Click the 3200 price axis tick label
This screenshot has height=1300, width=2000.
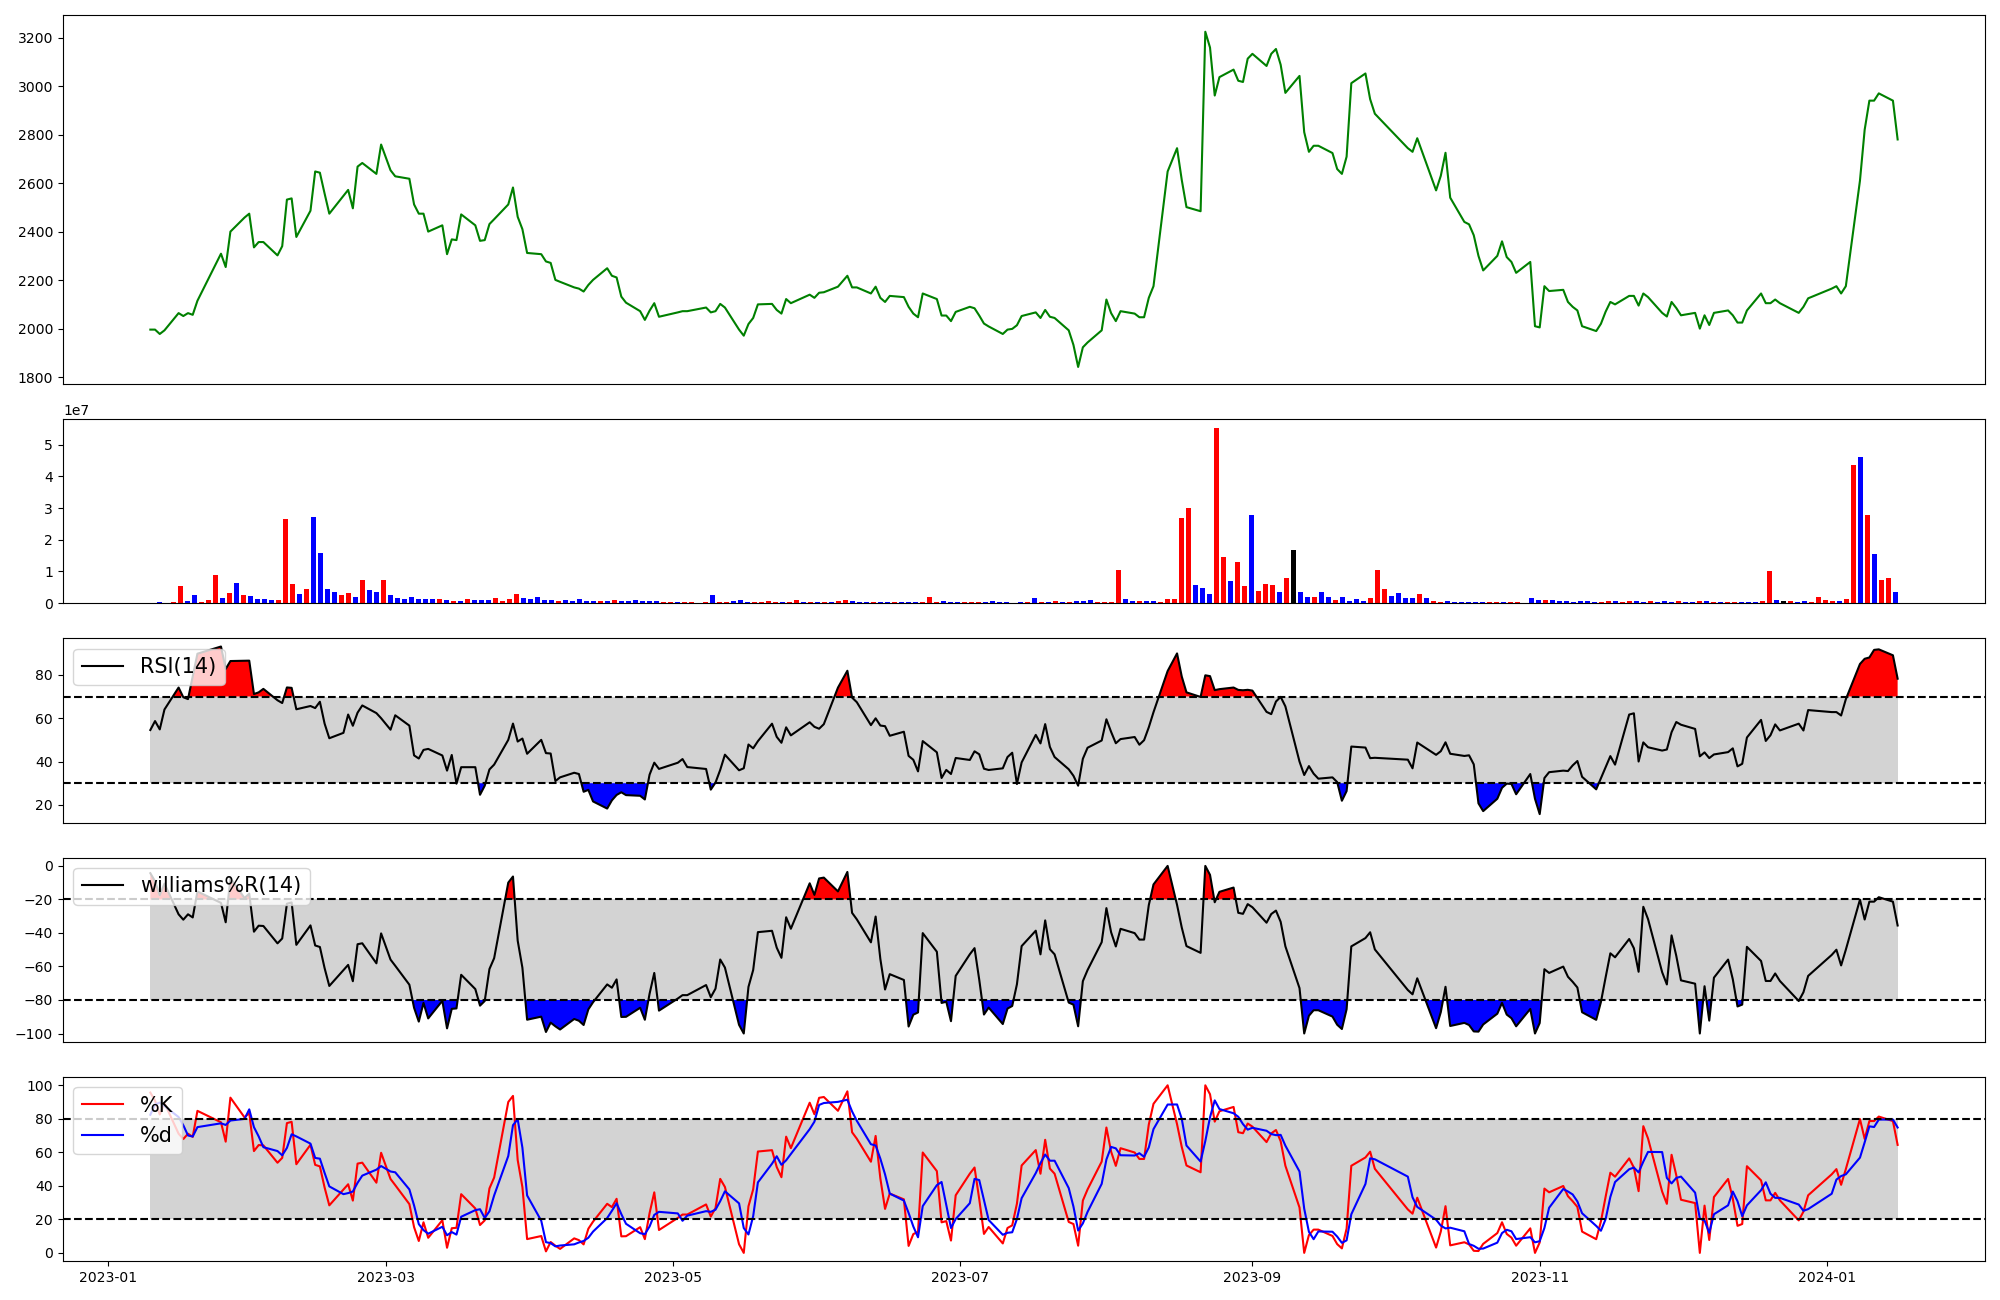35,39
